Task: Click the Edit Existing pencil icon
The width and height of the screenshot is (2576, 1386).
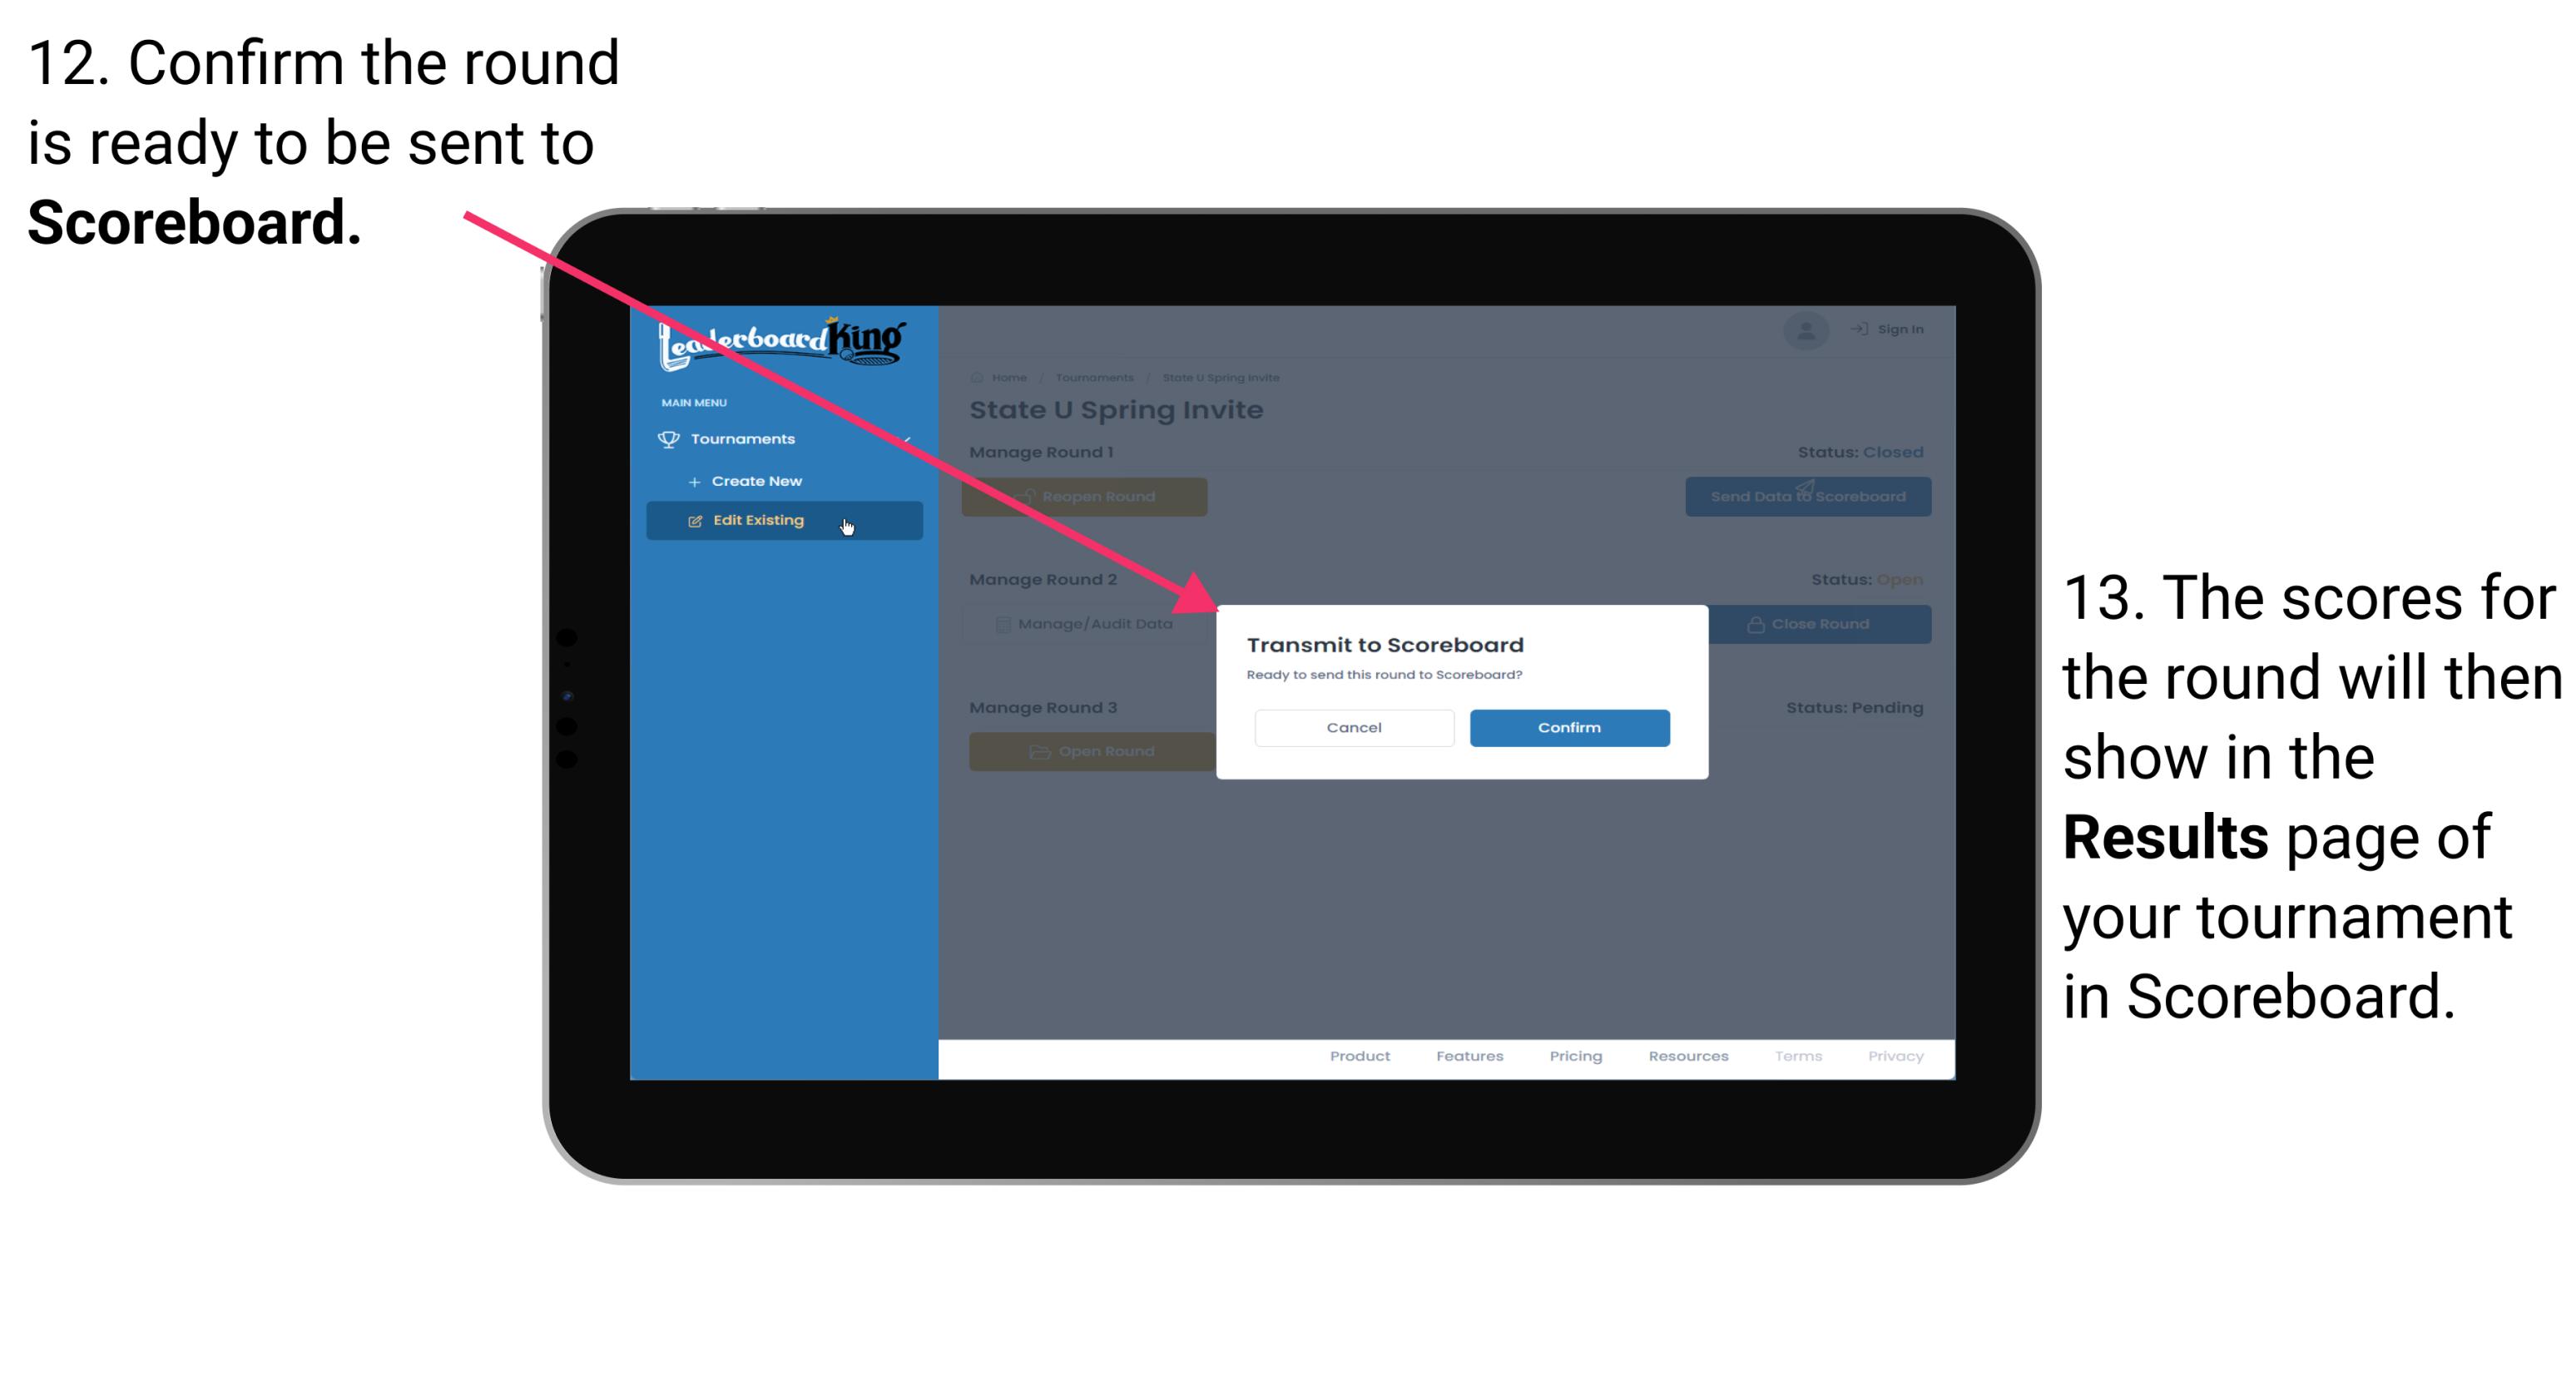Action: pos(691,519)
